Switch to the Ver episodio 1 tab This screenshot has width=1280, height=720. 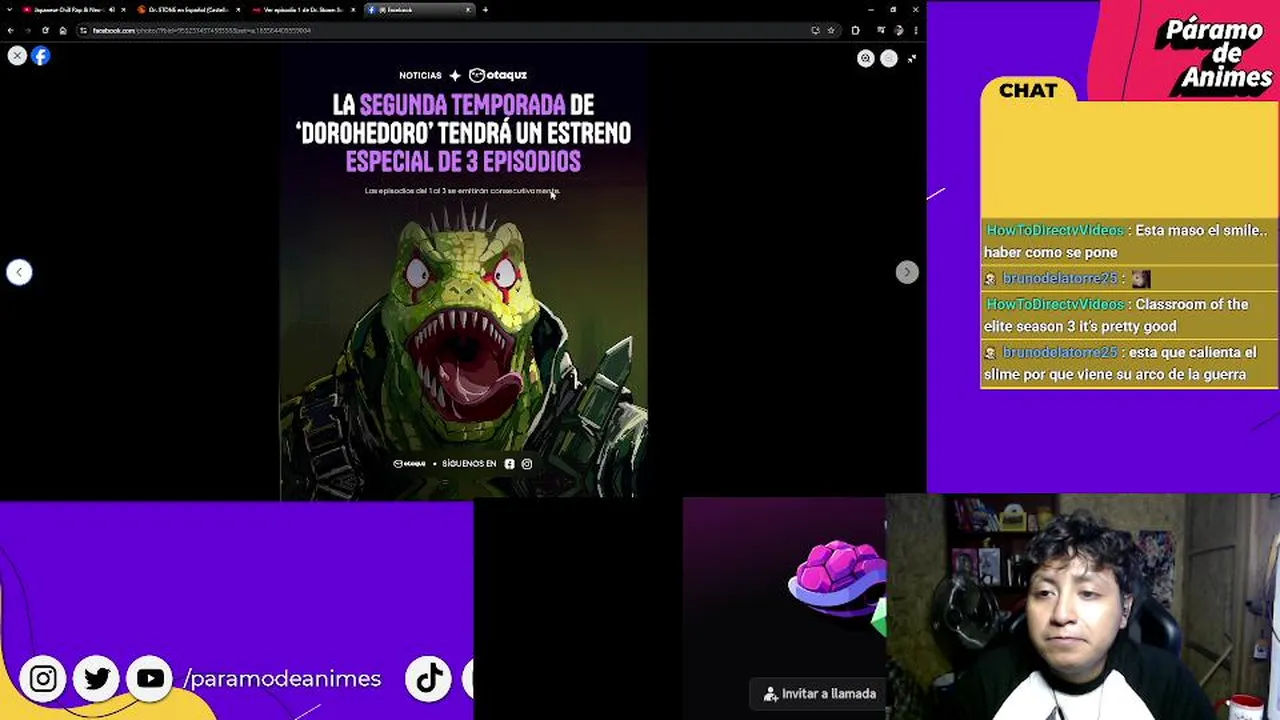302,9
